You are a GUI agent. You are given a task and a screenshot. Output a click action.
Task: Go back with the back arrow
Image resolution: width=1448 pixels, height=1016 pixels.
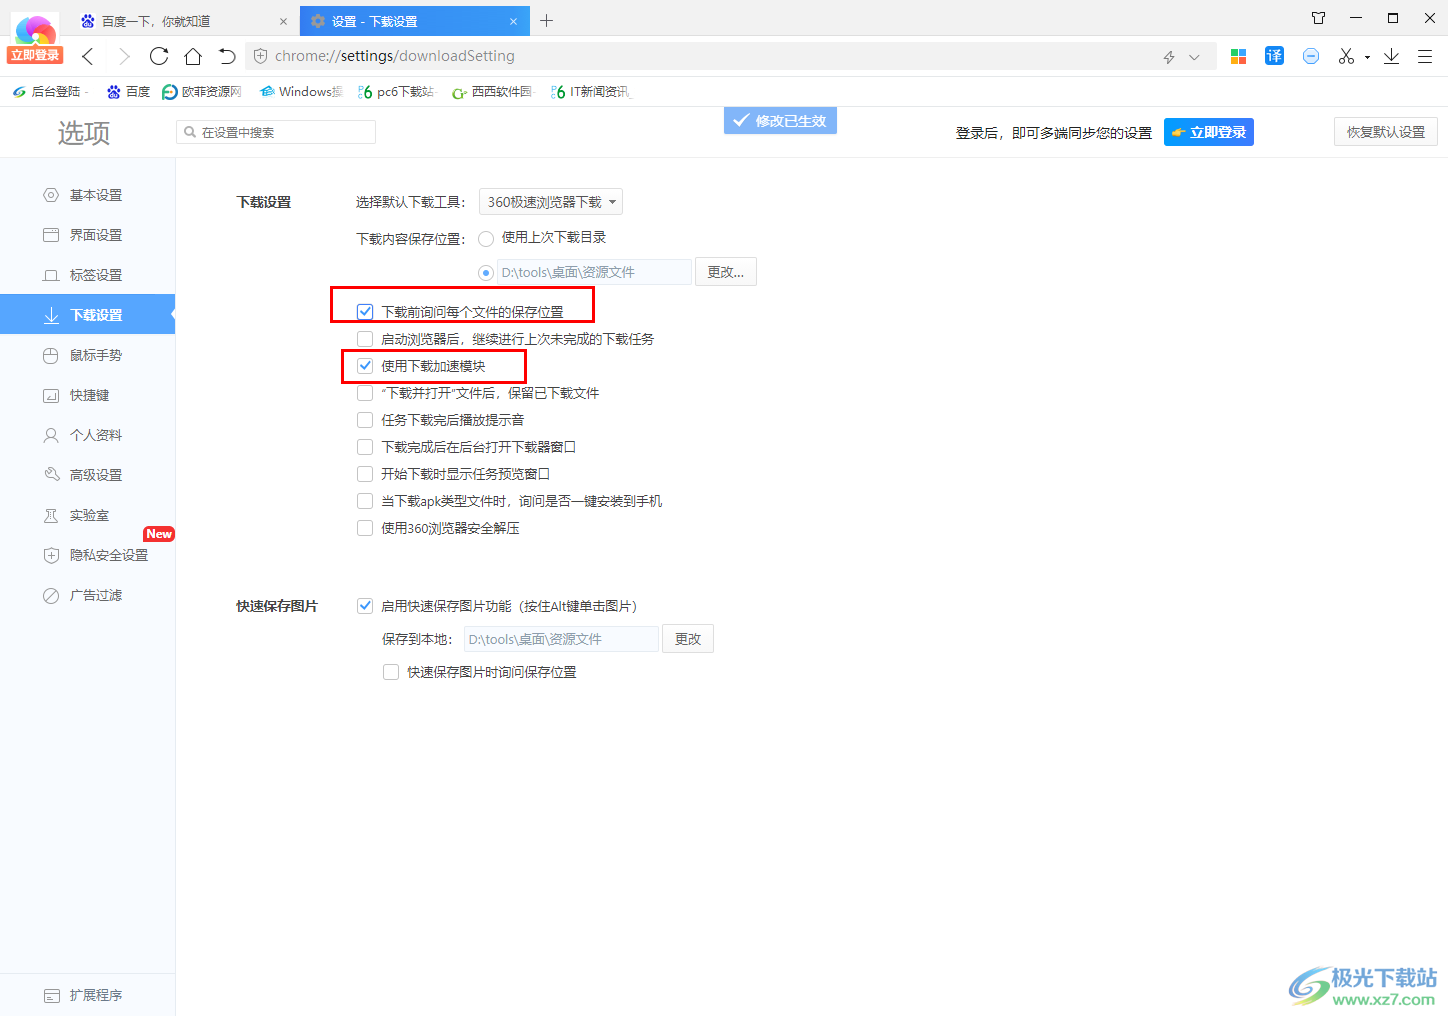pyautogui.click(x=88, y=56)
